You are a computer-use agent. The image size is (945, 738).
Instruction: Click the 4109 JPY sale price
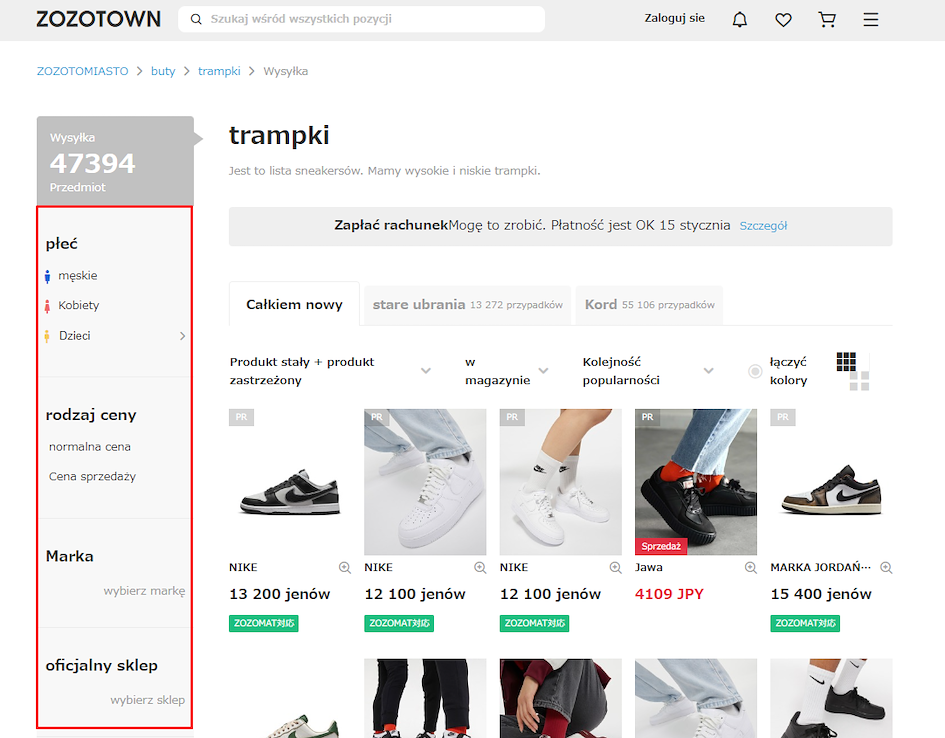click(669, 594)
